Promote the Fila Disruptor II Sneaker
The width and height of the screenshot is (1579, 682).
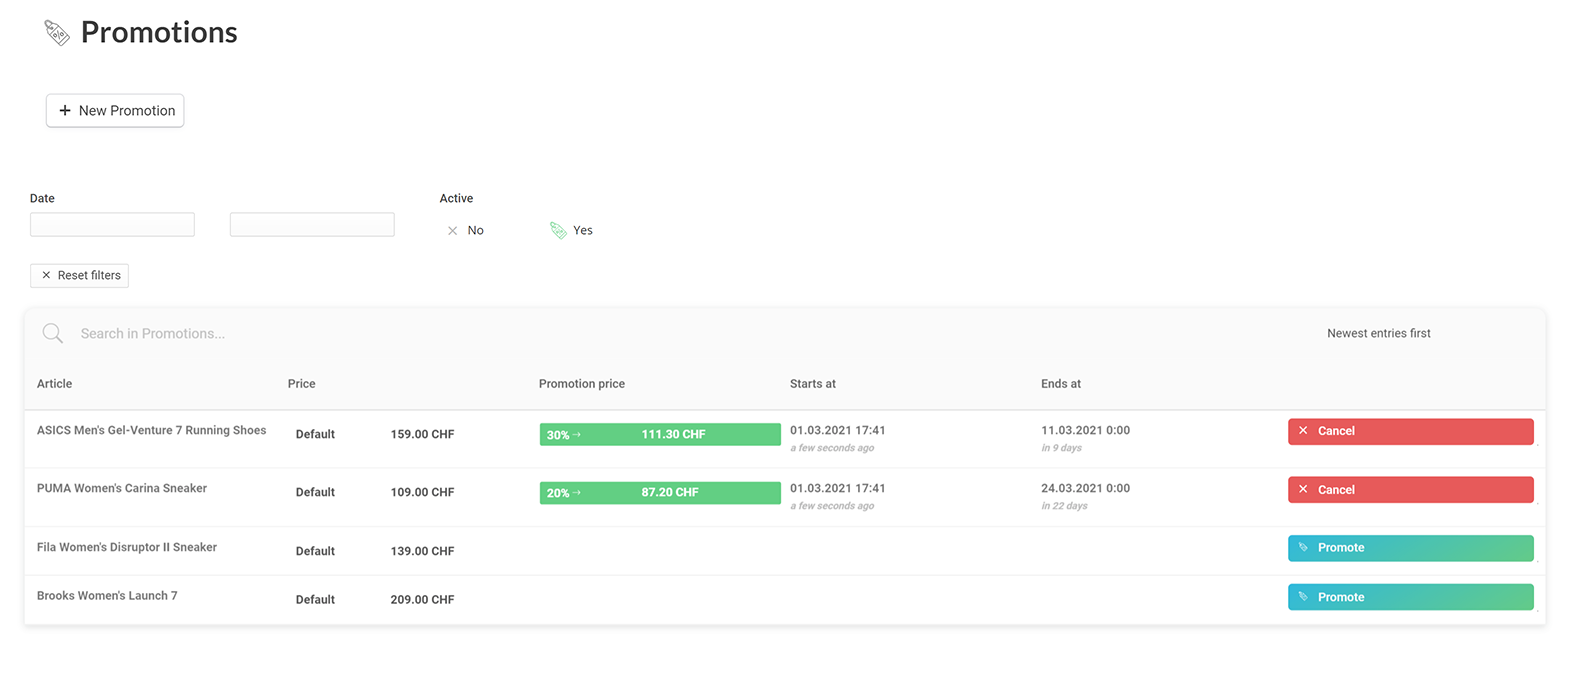click(x=1410, y=548)
